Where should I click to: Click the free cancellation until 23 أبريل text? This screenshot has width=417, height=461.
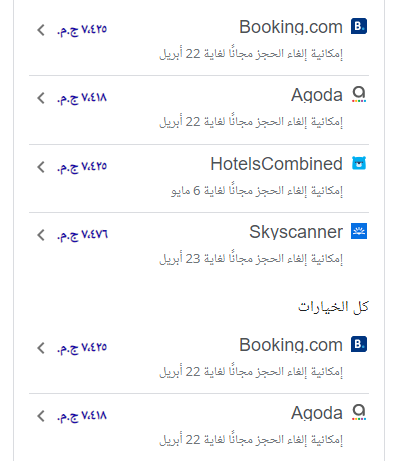coord(251,258)
